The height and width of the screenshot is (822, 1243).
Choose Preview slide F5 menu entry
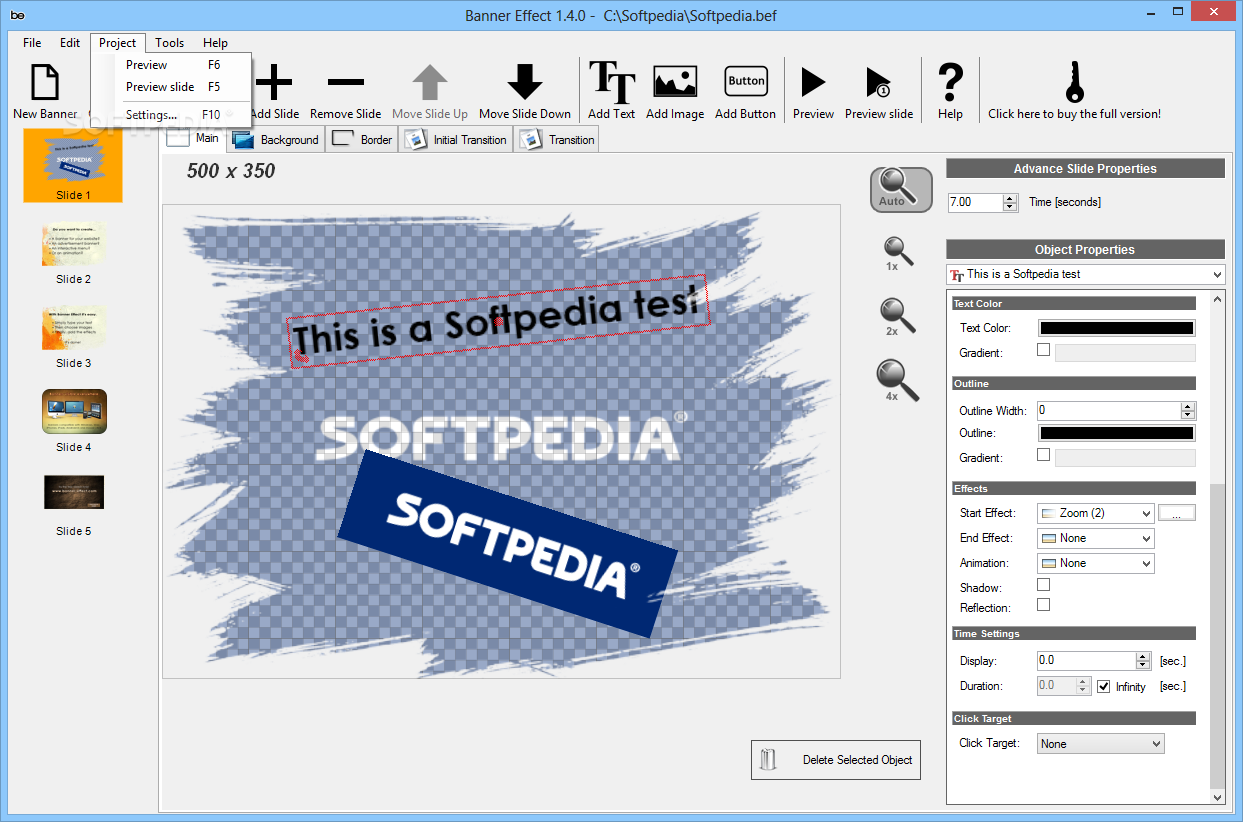pyautogui.click(x=172, y=87)
